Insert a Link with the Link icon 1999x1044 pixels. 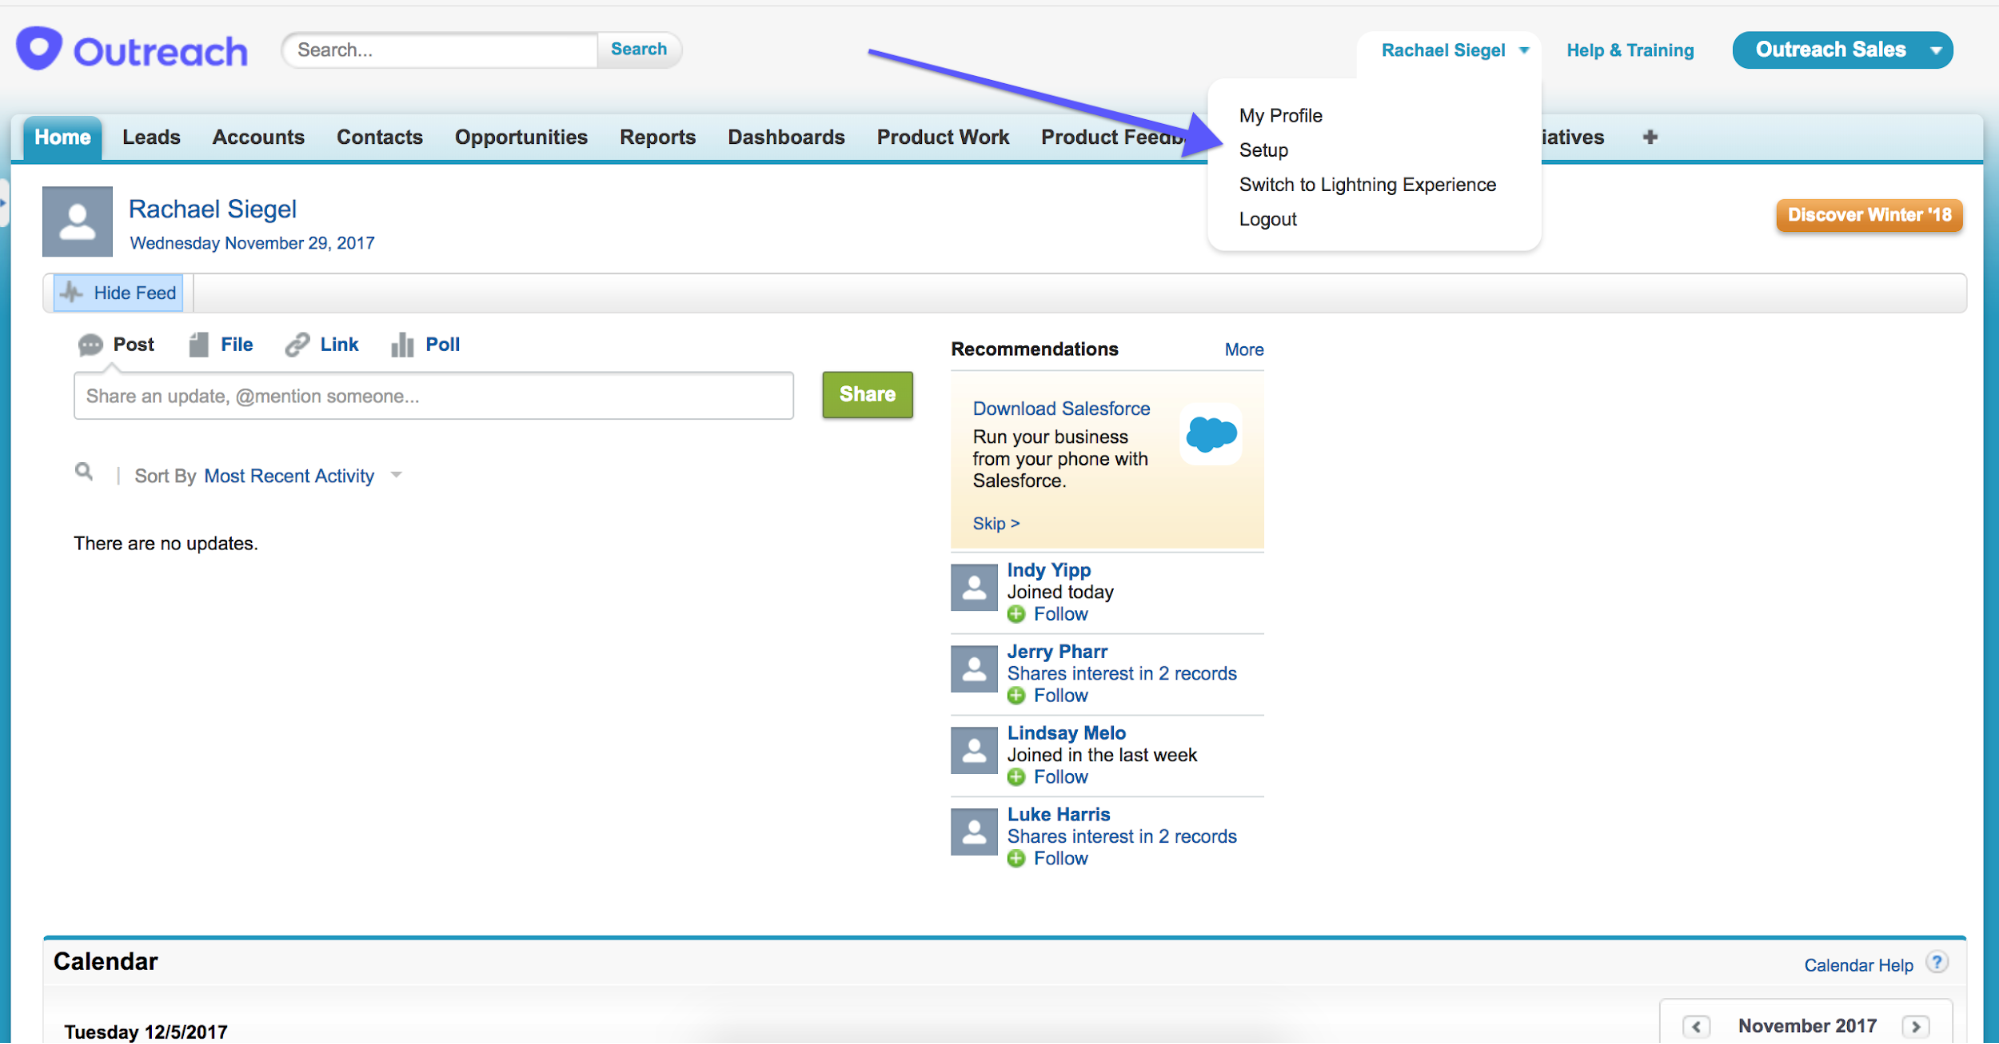click(x=297, y=344)
